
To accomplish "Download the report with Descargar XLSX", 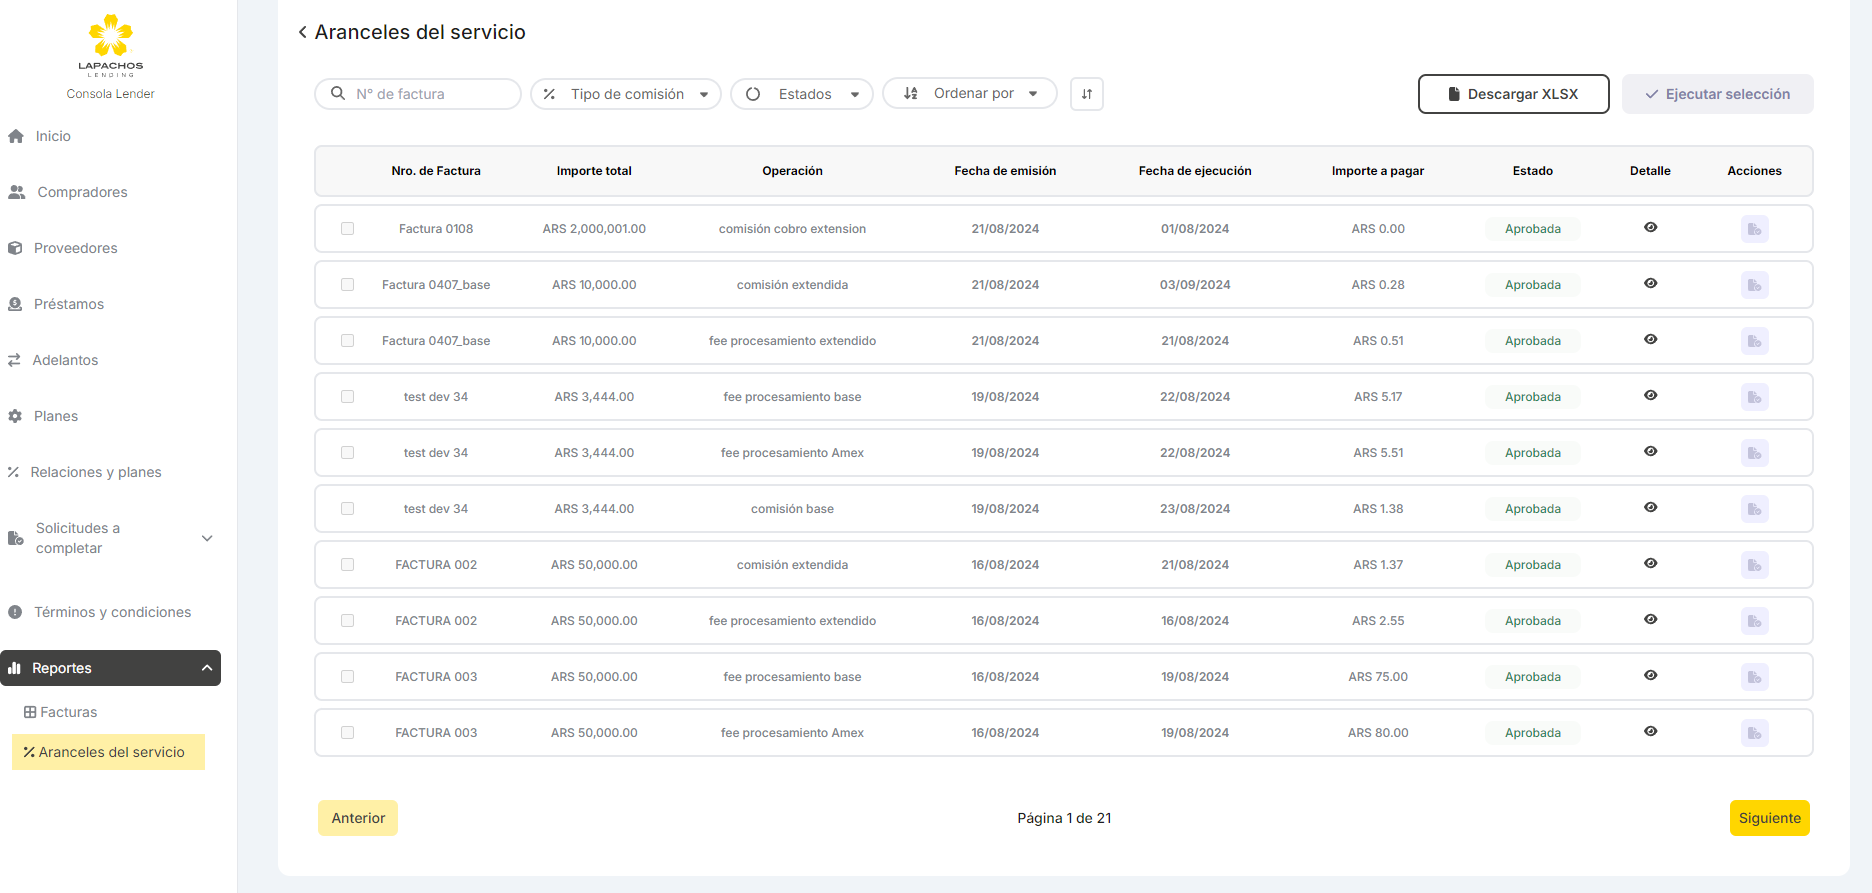I will [1513, 94].
